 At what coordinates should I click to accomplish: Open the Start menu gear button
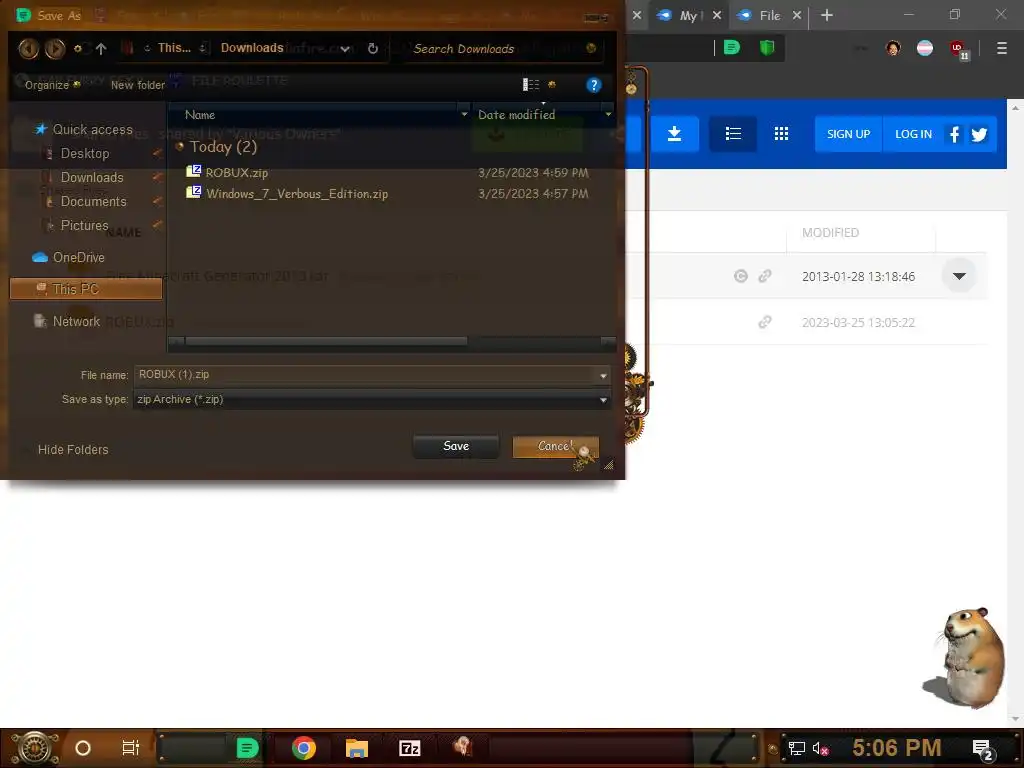coord(34,748)
